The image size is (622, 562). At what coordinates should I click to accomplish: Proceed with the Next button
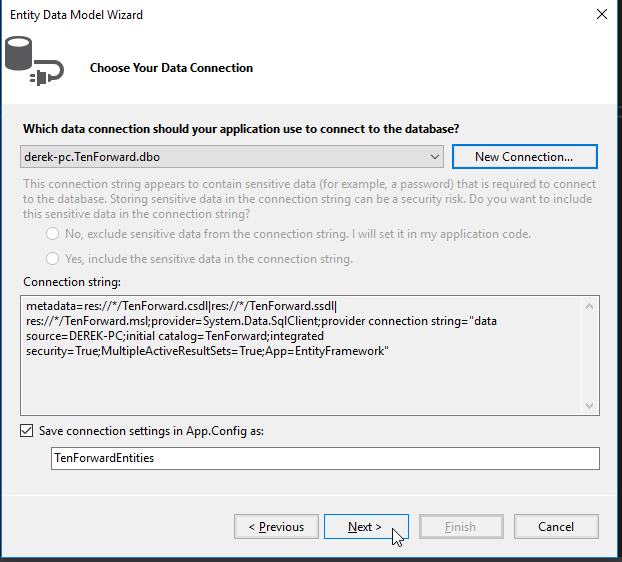click(x=365, y=526)
